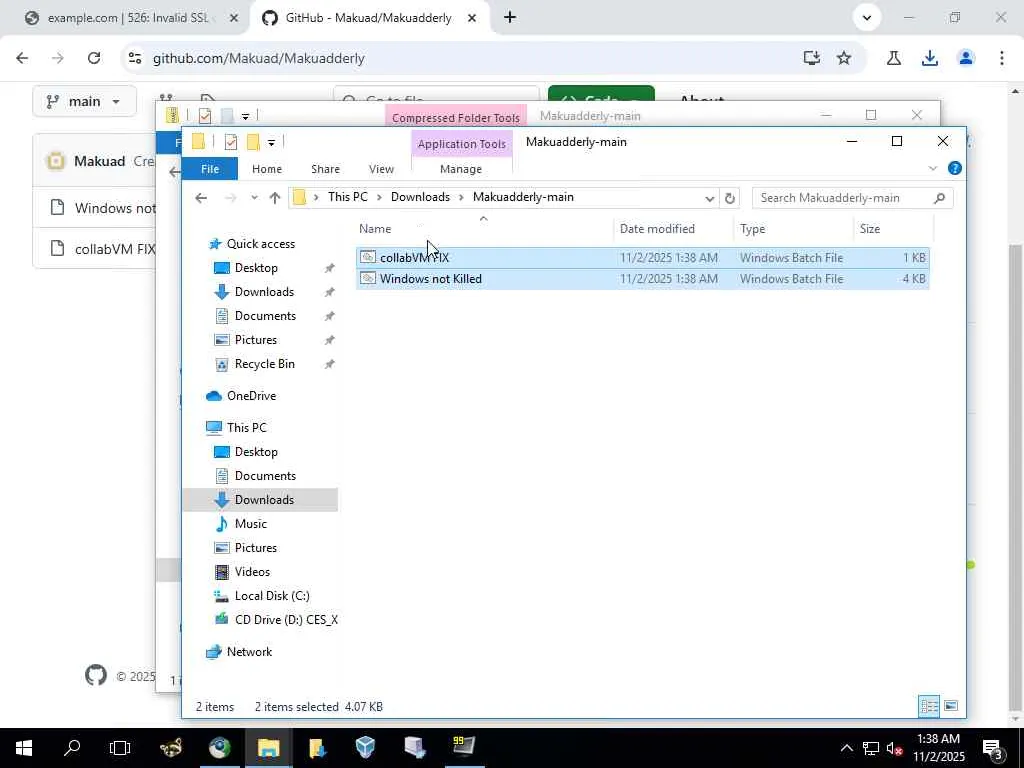Image resolution: width=1024 pixels, height=768 pixels.
Task: Close the GitHub Makuad/Makuadderly browser tab
Action: click(x=472, y=18)
